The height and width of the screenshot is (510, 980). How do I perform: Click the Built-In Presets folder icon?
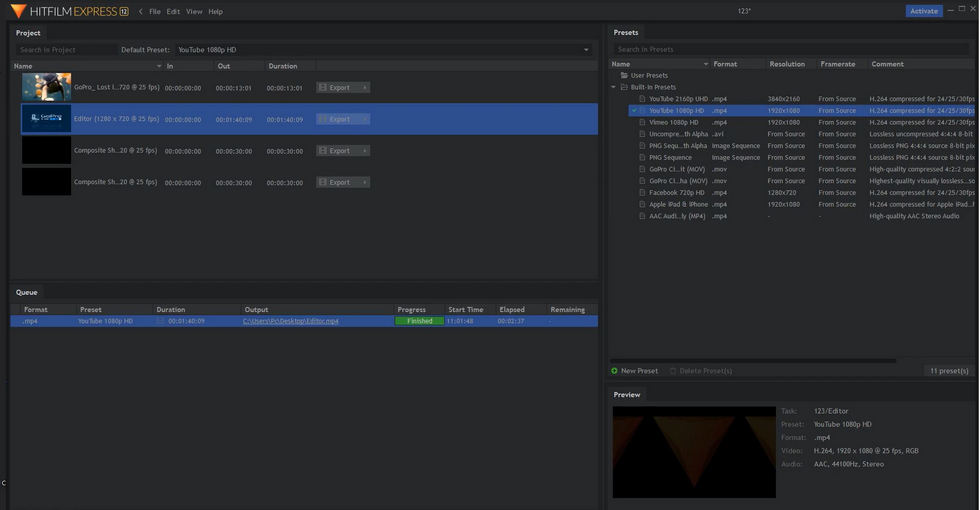click(624, 88)
